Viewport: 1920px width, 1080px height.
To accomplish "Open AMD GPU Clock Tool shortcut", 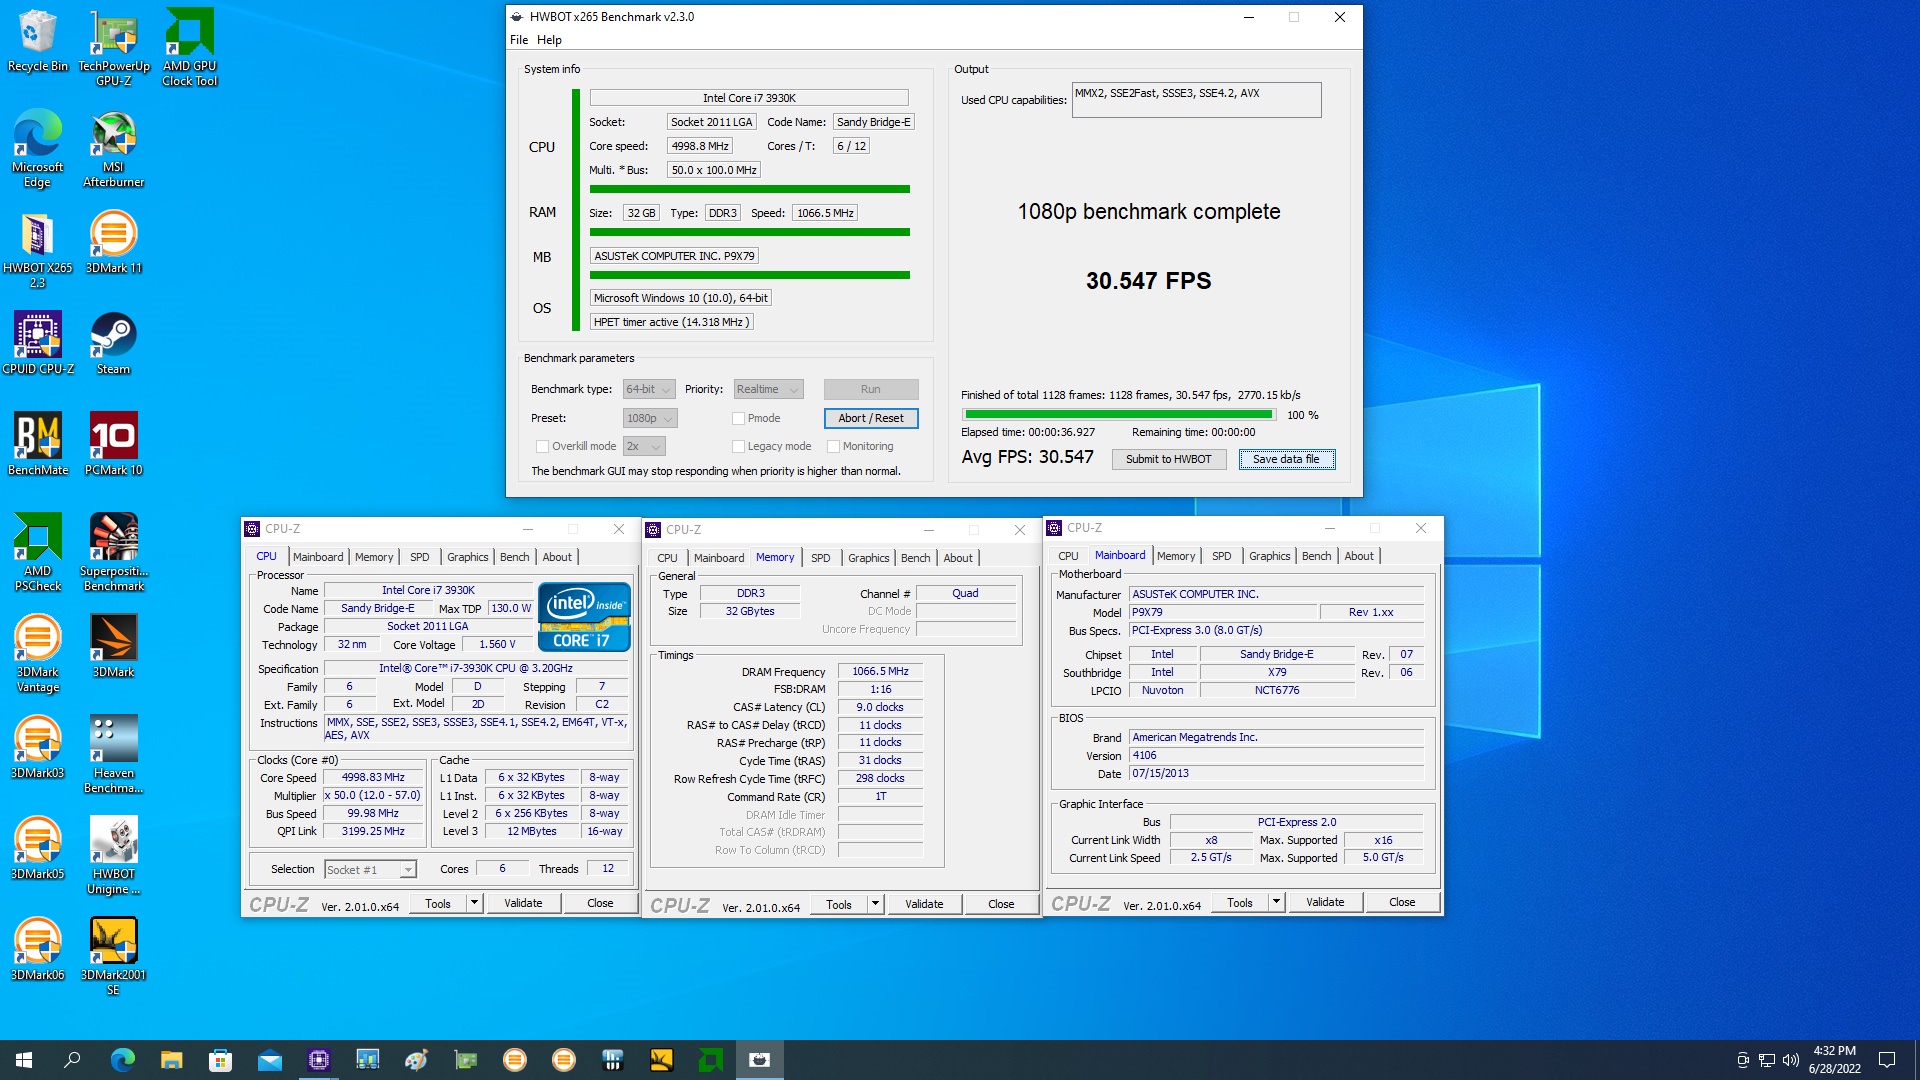I will pos(190,47).
